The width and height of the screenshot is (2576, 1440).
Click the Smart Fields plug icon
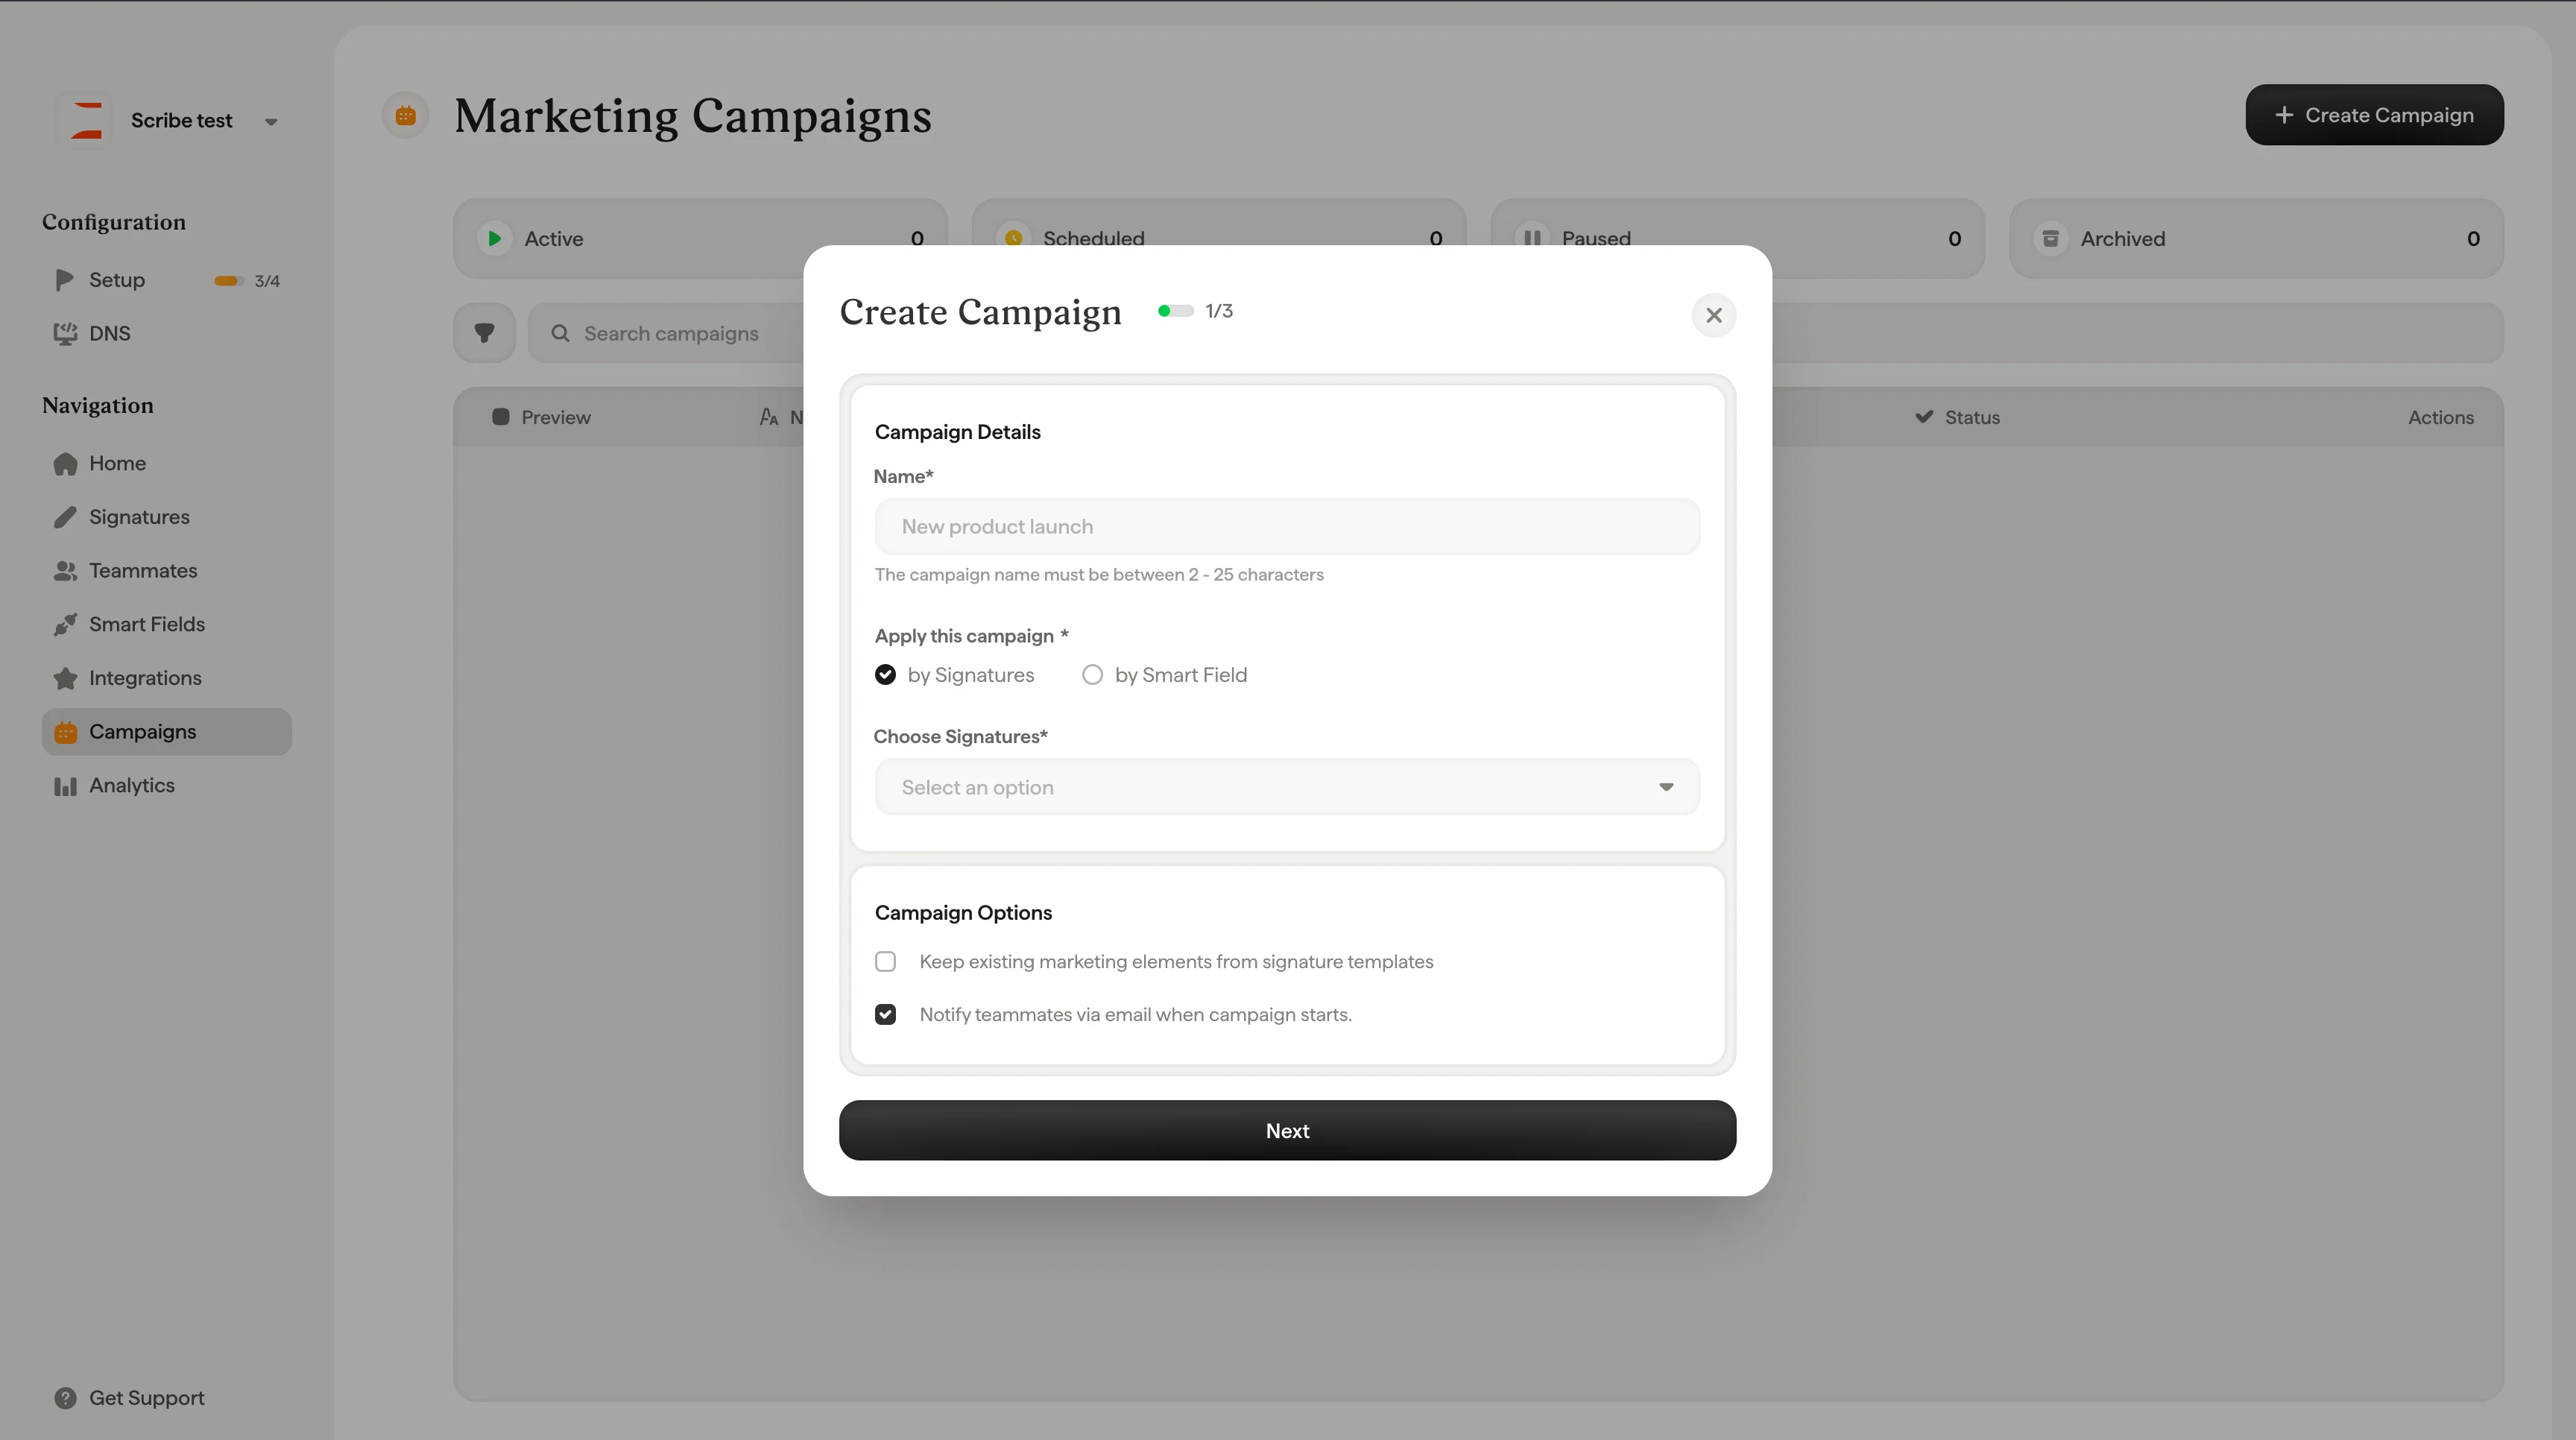[x=65, y=625]
